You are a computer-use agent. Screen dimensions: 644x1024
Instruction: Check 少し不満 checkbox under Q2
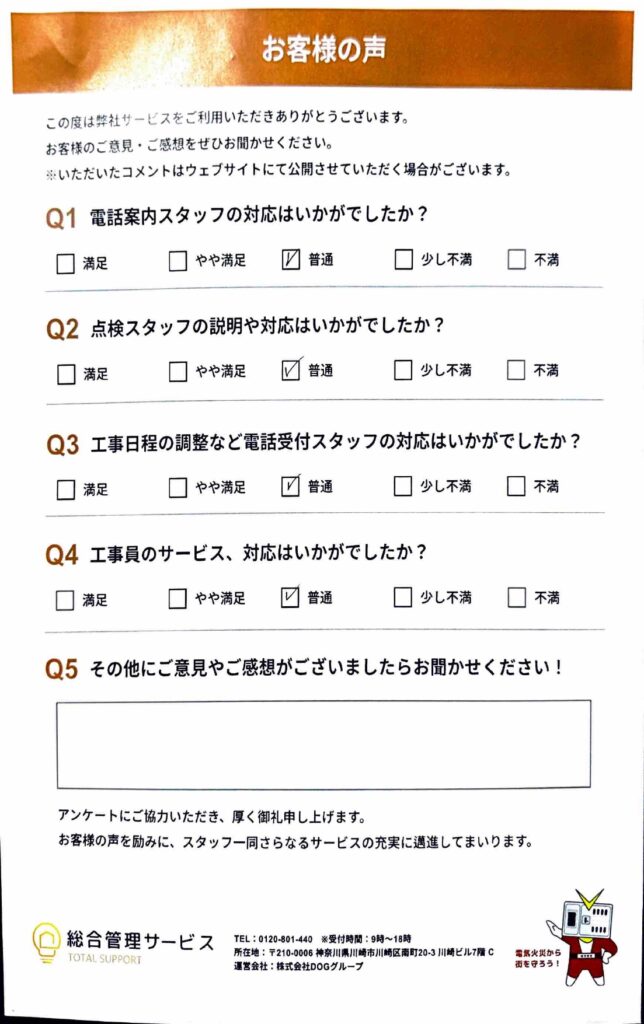[x=403, y=371]
